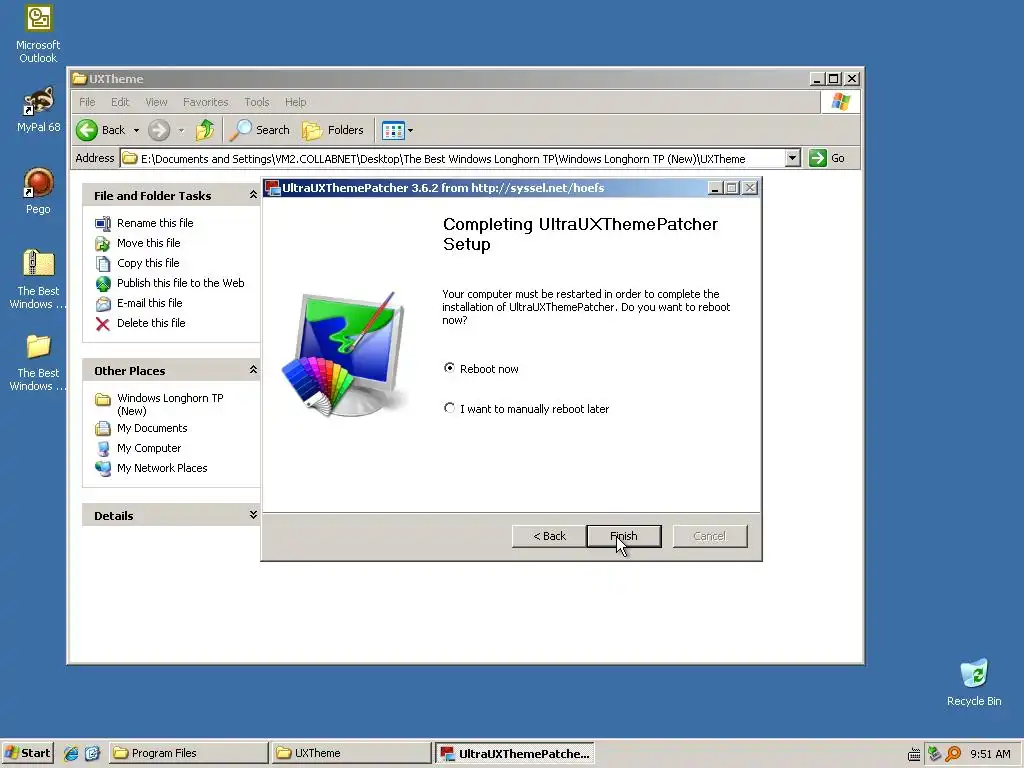This screenshot has width=1024, height=768.
Task: Open Forward button history dropdown arrow
Action: [x=181, y=130]
